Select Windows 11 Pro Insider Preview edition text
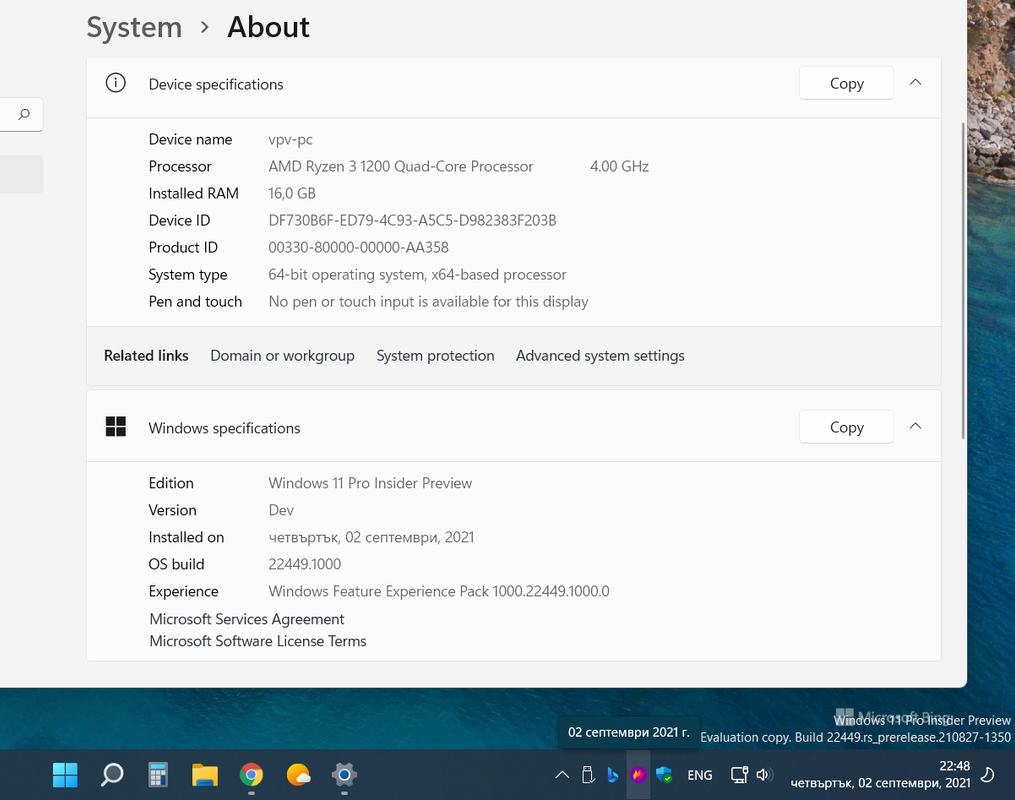This screenshot has width=1015, height=800. click(x=370, y=483)
